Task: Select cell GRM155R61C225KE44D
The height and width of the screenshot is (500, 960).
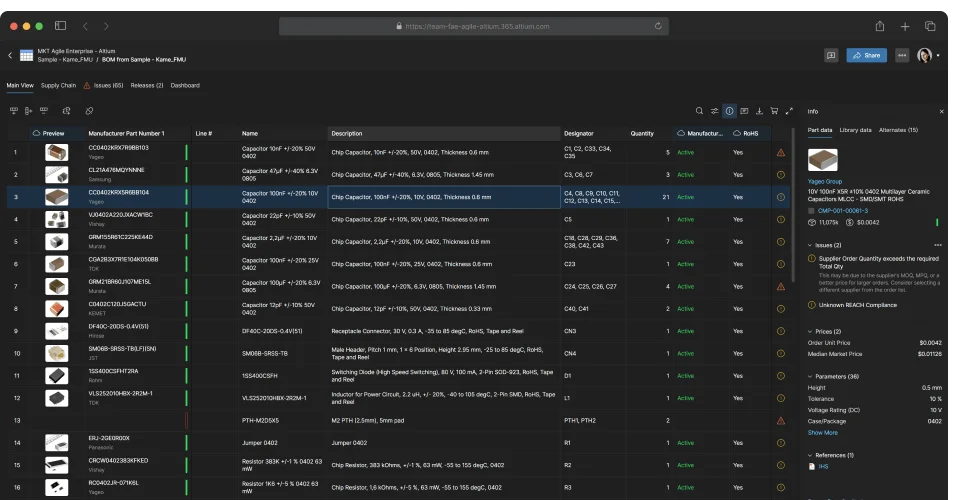Action: coord(121,237)
